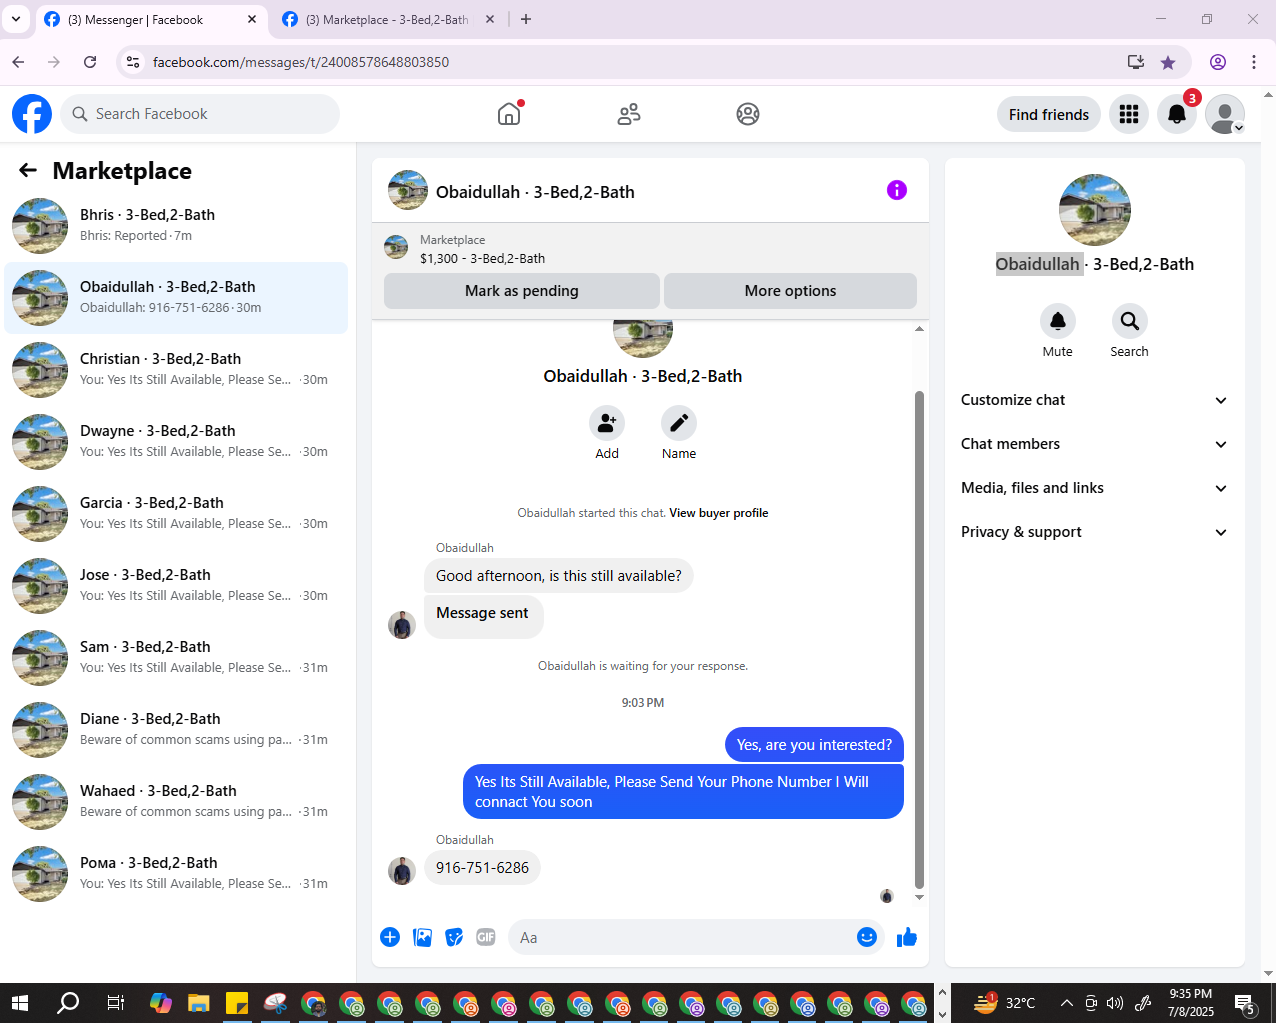The height and width of the screenshot is (1023, 1276).
Task: Focus the Aa message input box
Action: coord(680,937)
